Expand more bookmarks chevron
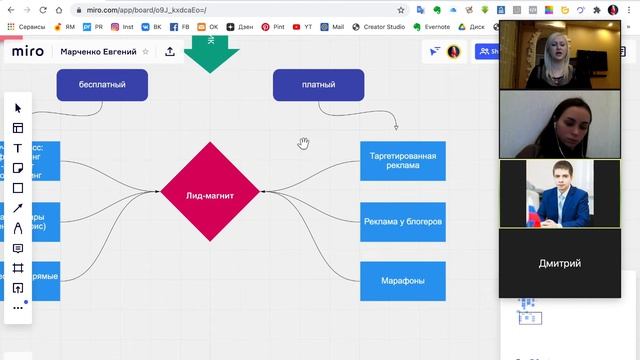 [629, 27]
